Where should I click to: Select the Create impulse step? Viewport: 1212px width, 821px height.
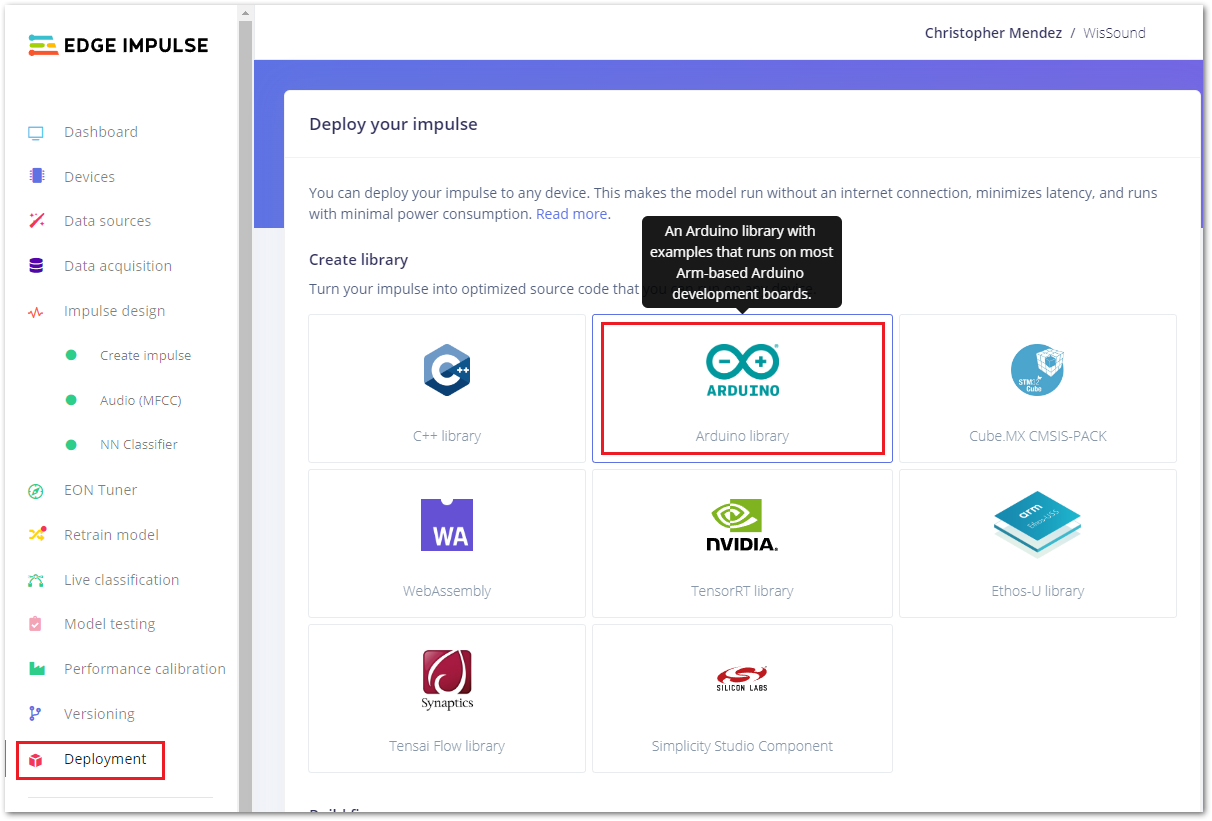(145, 355)
